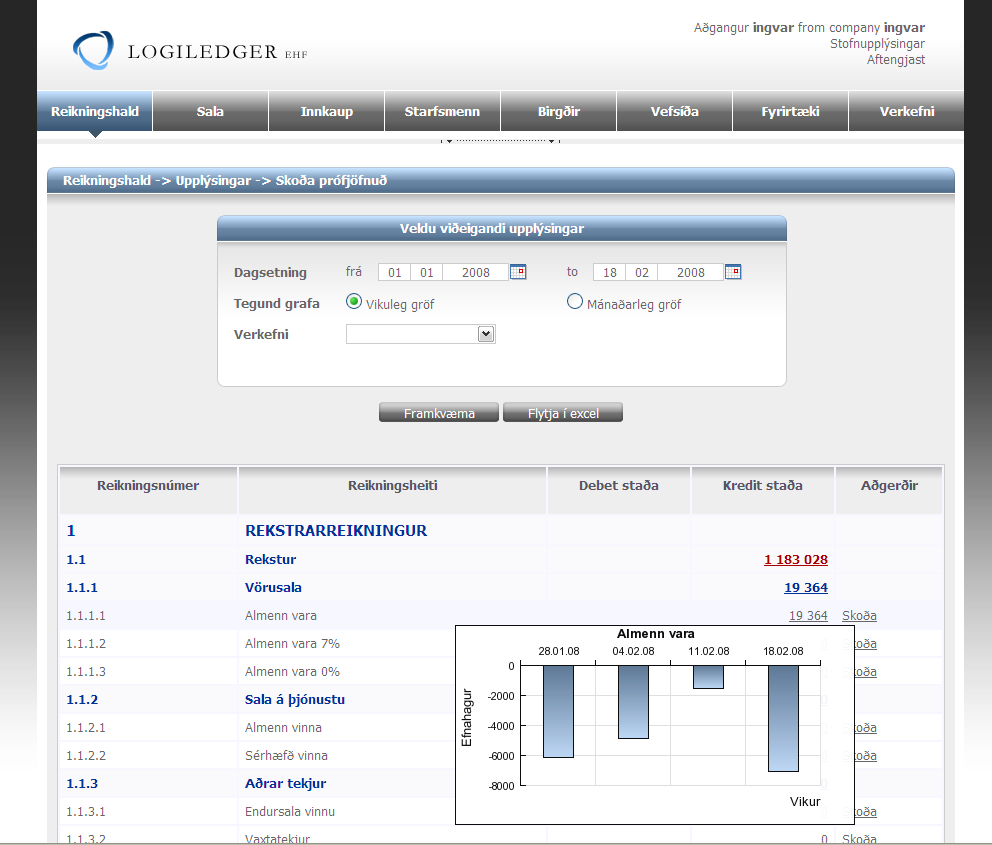The height and width of the screenshot is (845, 992).
Task: Select the Vikuleg gröf radio button
Action: click(354, 302)
